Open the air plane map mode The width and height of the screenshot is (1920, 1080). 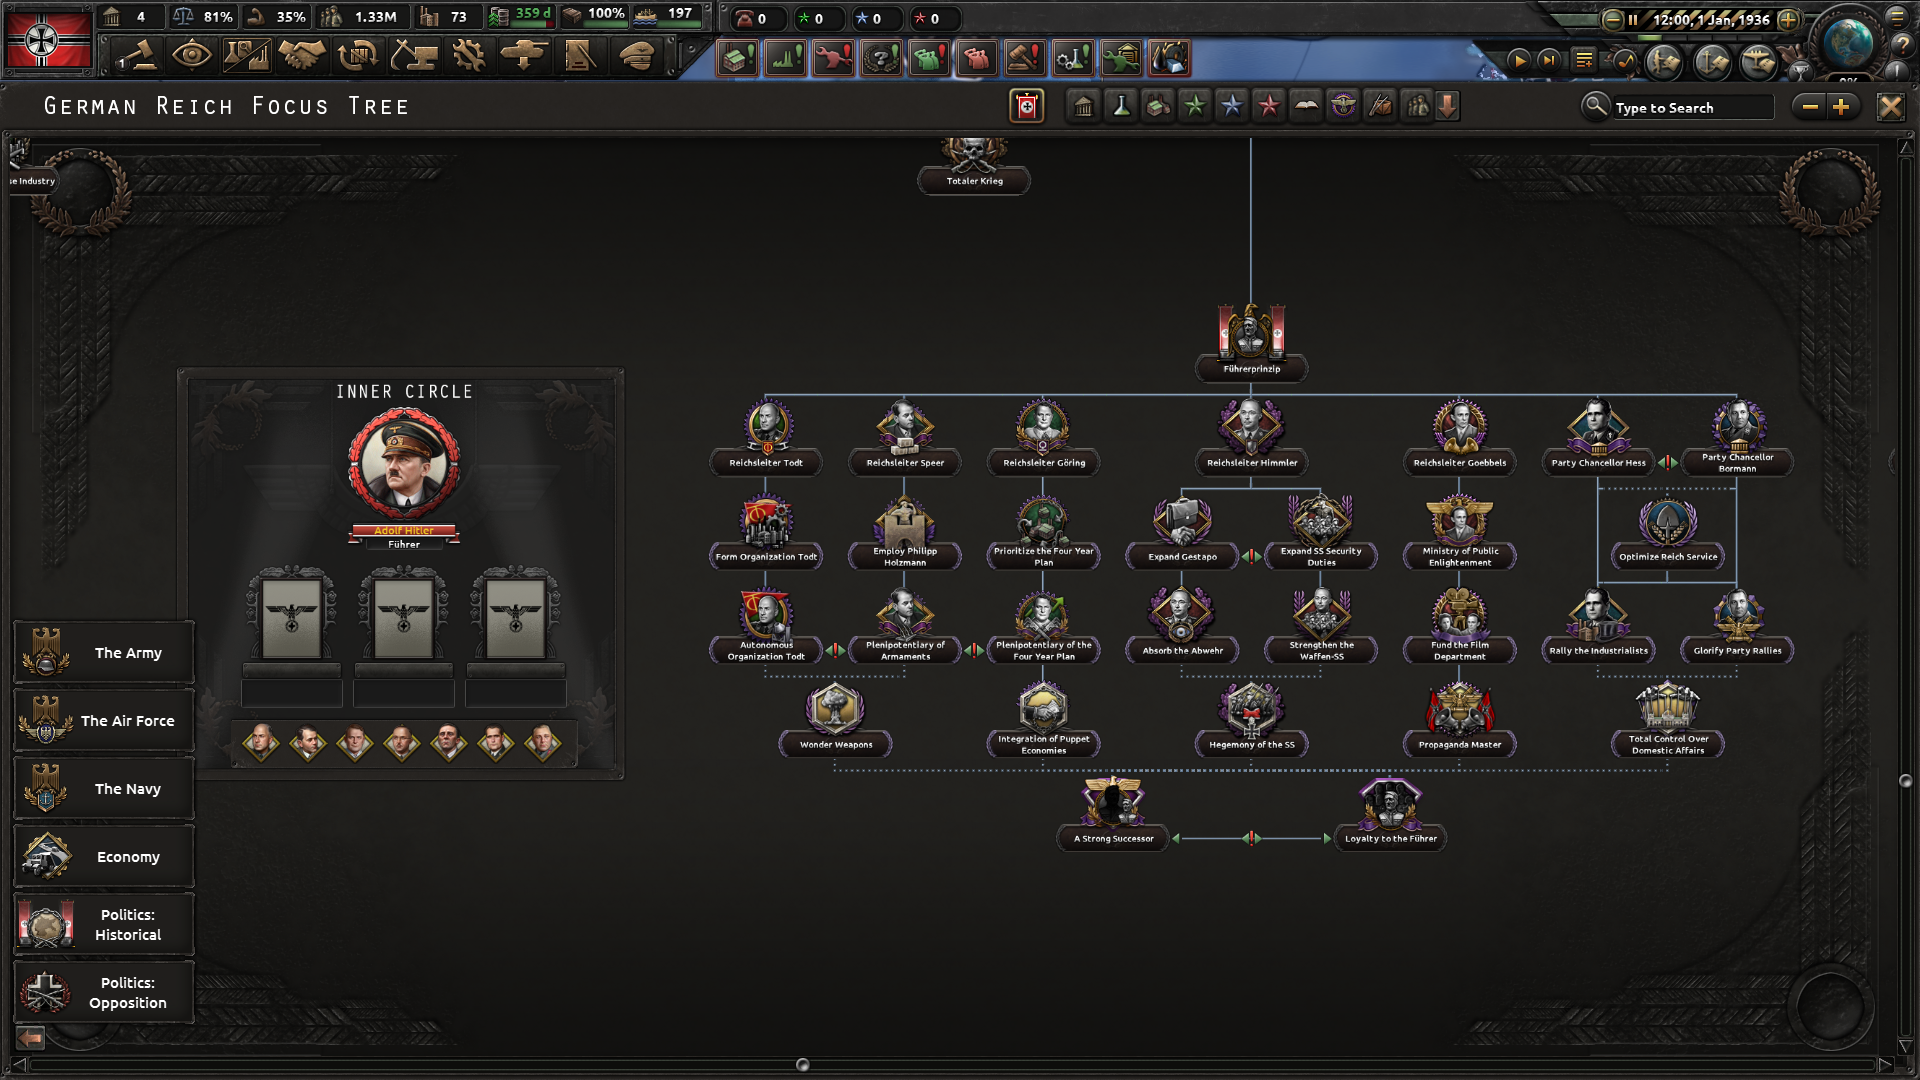point(1759,62)
